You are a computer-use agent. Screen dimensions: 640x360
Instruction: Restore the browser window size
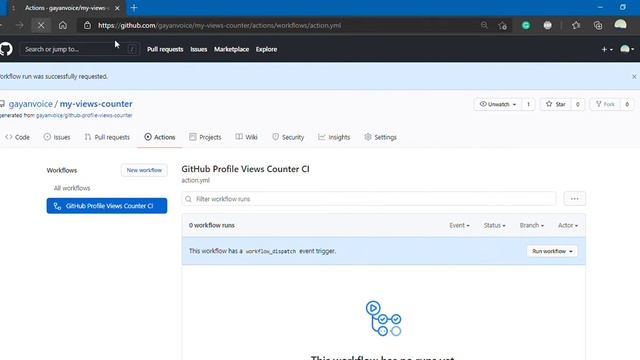(x=622, y=7)
